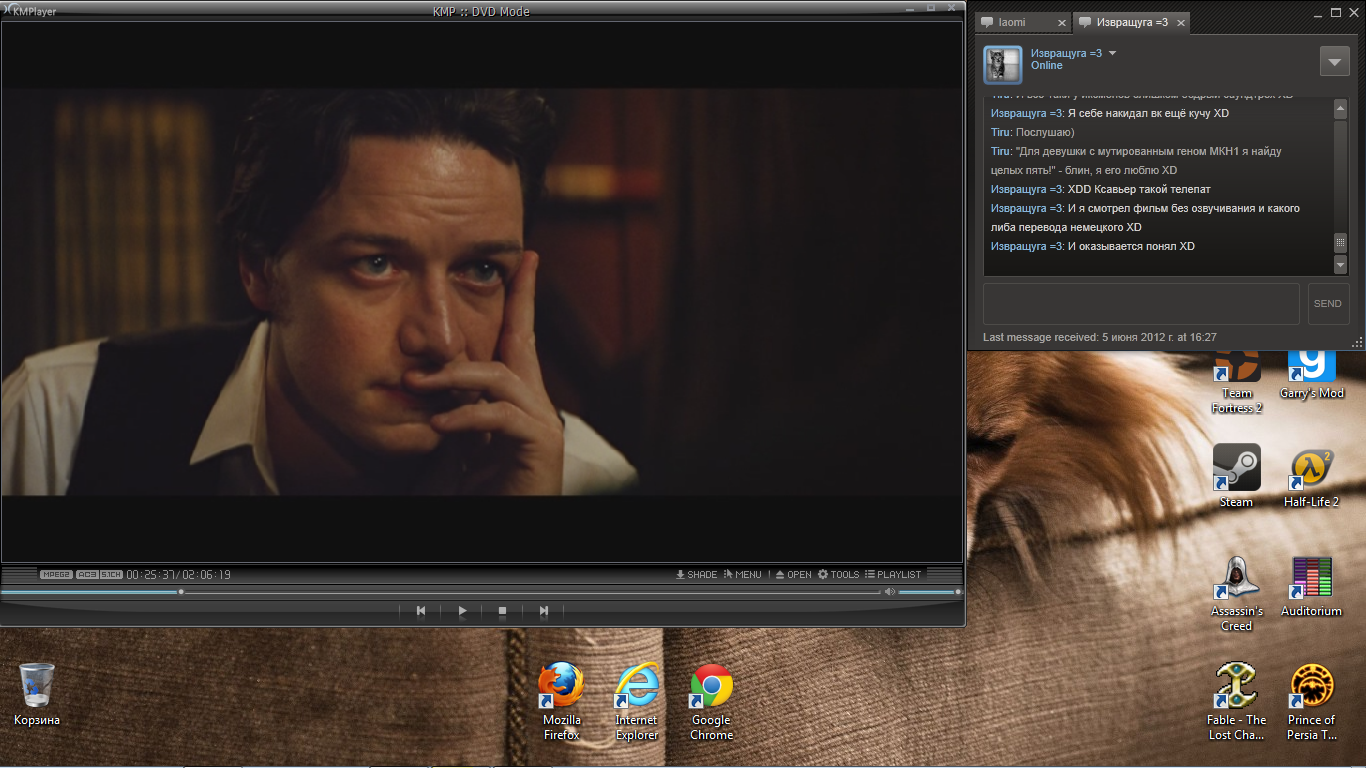
Task: Expand the arrow beside friend name
Action: point(1112,53)
